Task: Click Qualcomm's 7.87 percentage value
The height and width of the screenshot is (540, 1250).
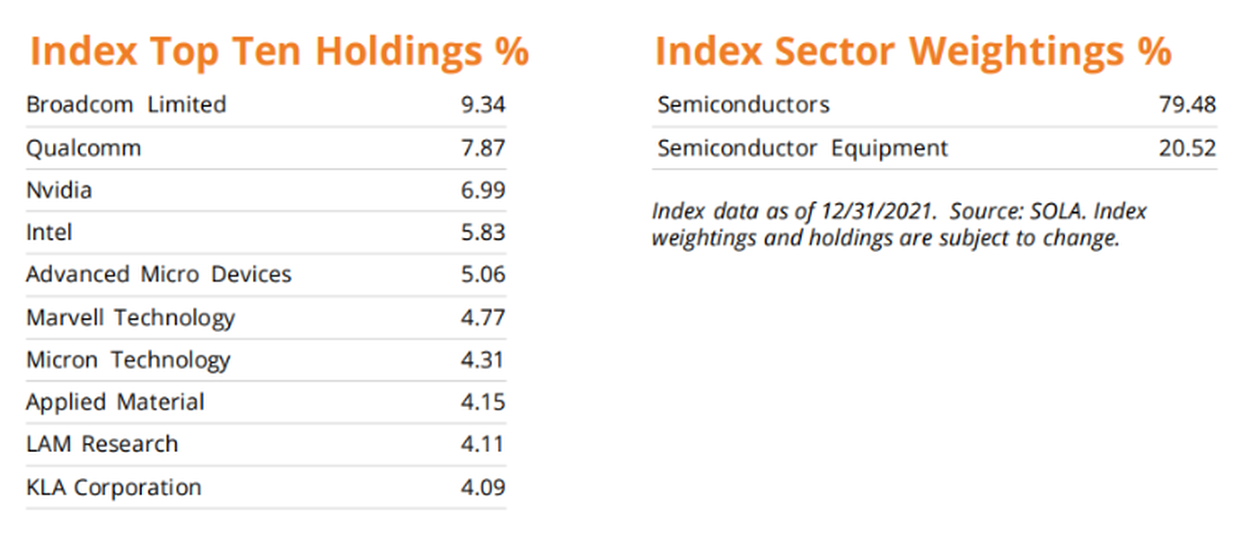Action: click(484, 148)
